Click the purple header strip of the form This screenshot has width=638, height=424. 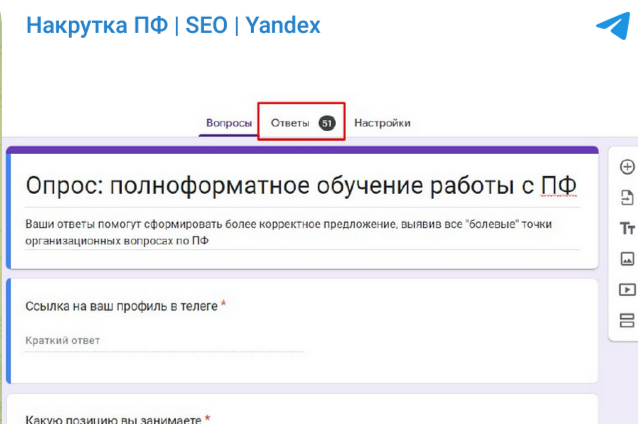click(x=302, y=150)
